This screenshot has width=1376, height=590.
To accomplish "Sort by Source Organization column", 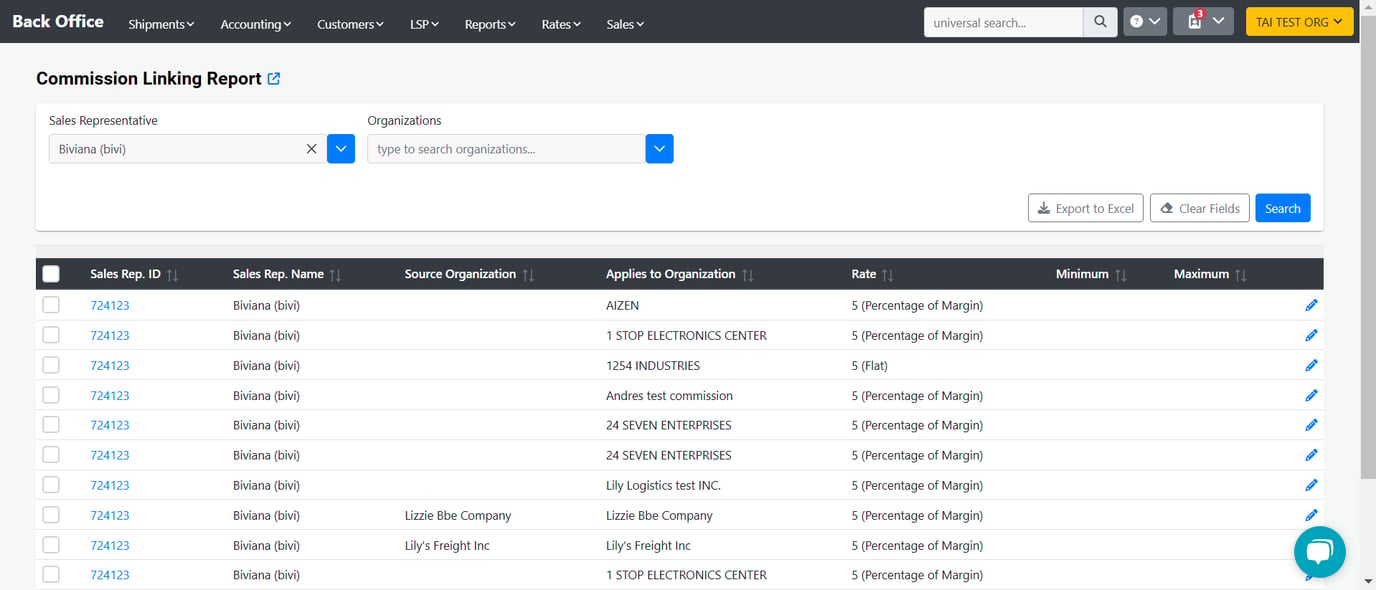I will [x=528, y=275].
